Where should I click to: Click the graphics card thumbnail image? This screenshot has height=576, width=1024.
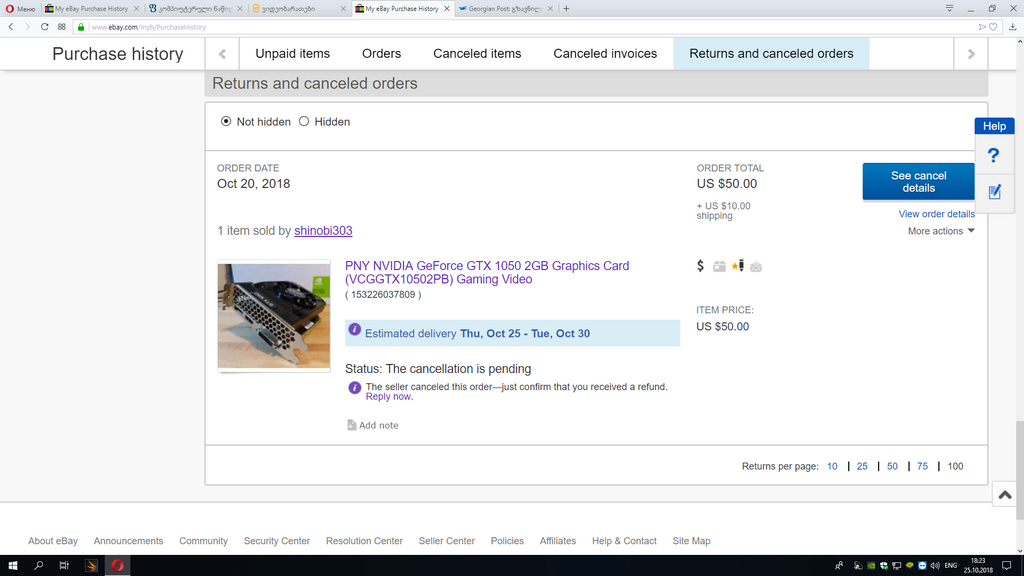click(x=274, y=316)
